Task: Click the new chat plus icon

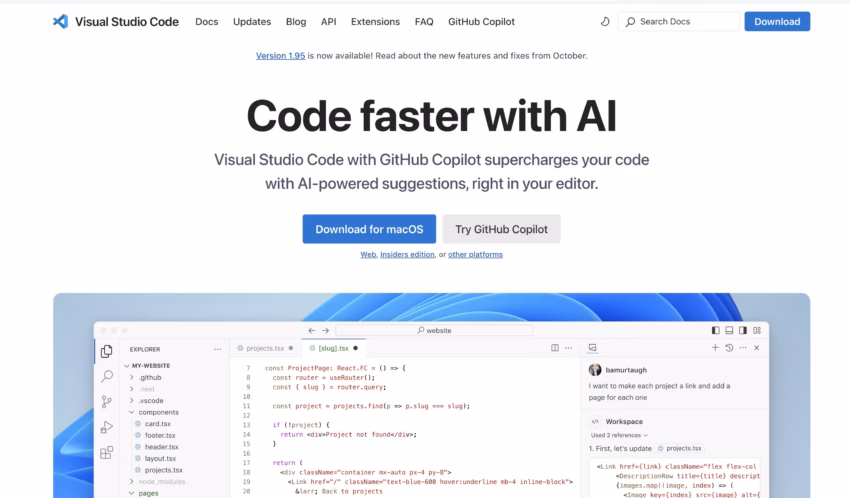Action: pos(715,348)
